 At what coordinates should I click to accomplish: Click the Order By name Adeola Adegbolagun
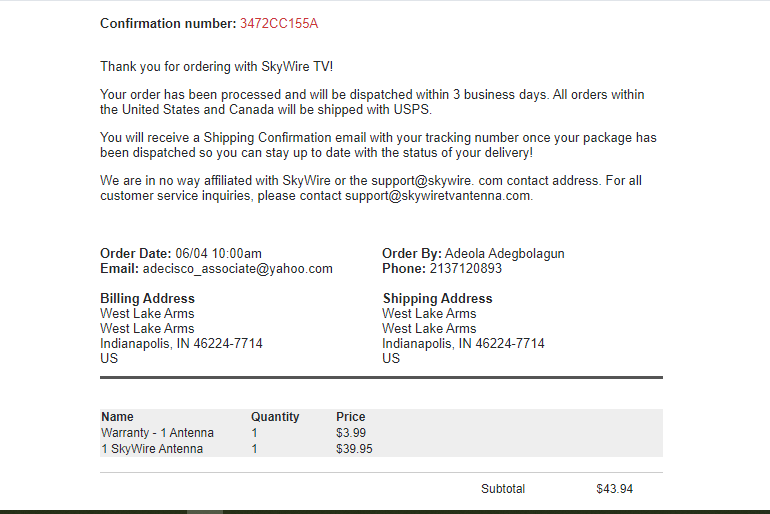pyautogui.click(x=504, y=254)
